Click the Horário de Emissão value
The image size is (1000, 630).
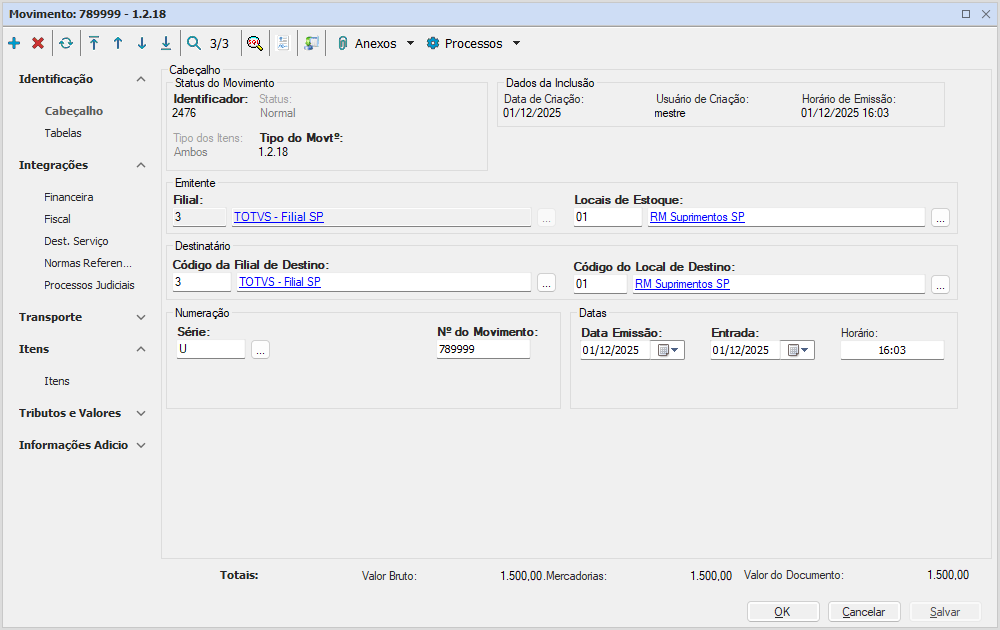tap(845, 113)
